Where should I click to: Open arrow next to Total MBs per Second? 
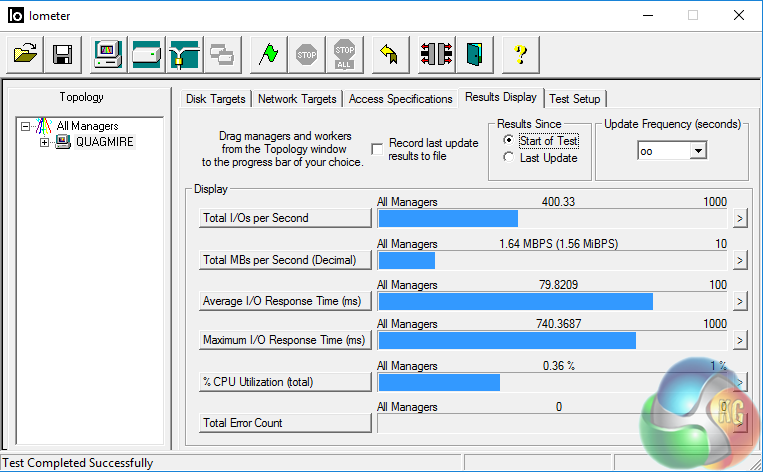coord(740,260)
